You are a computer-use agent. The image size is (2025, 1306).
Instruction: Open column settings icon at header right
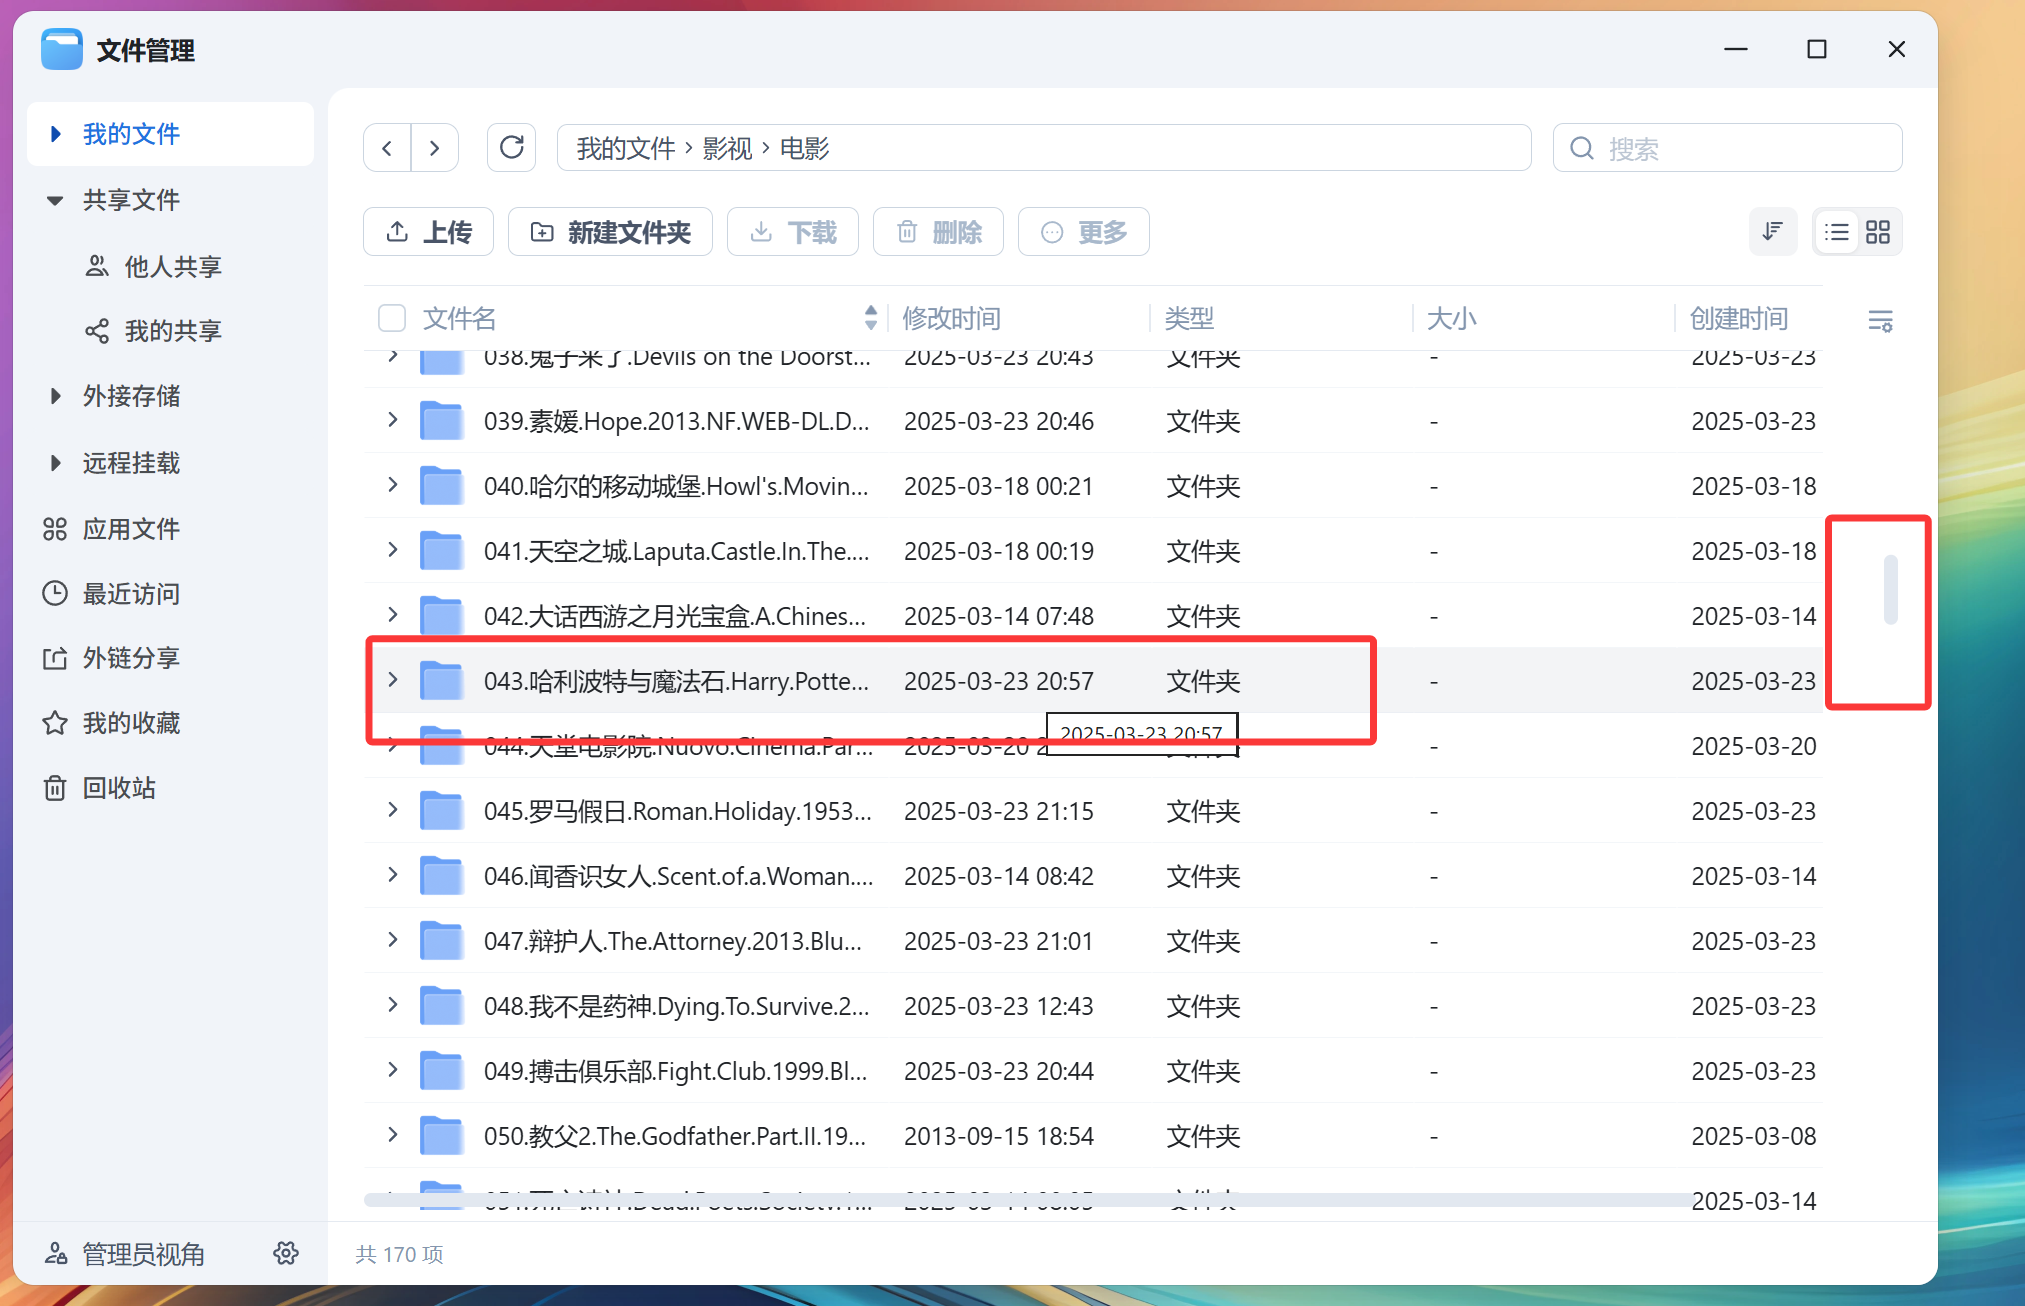tap(1880, 320)
